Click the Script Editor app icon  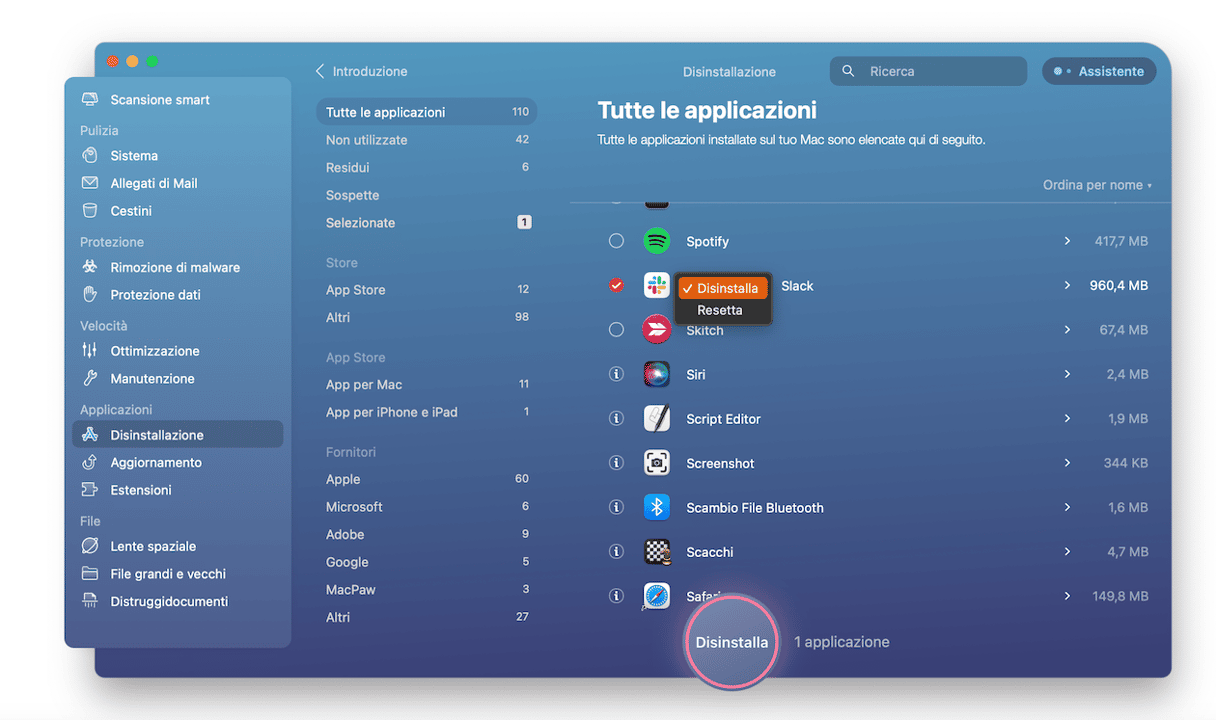[x=657, y=419]
